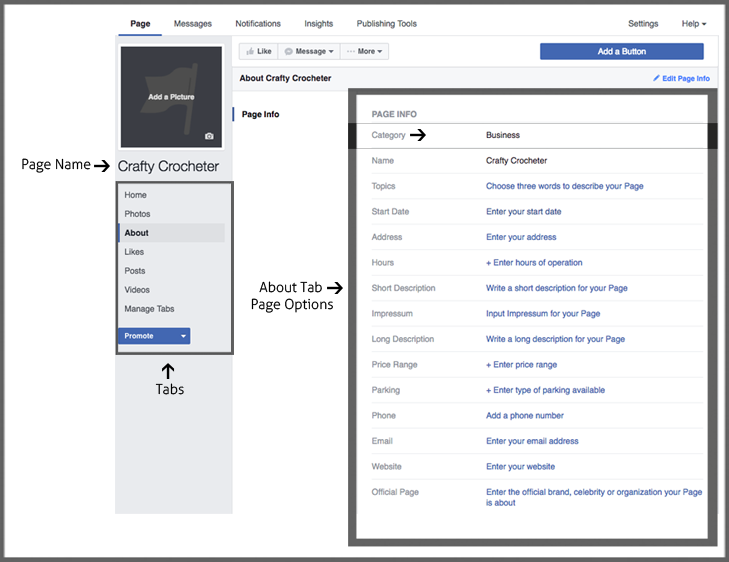Screen dimensions: 729x562
Task: Click Add a Picture thumbnail
Action: (x=171, y=97)
